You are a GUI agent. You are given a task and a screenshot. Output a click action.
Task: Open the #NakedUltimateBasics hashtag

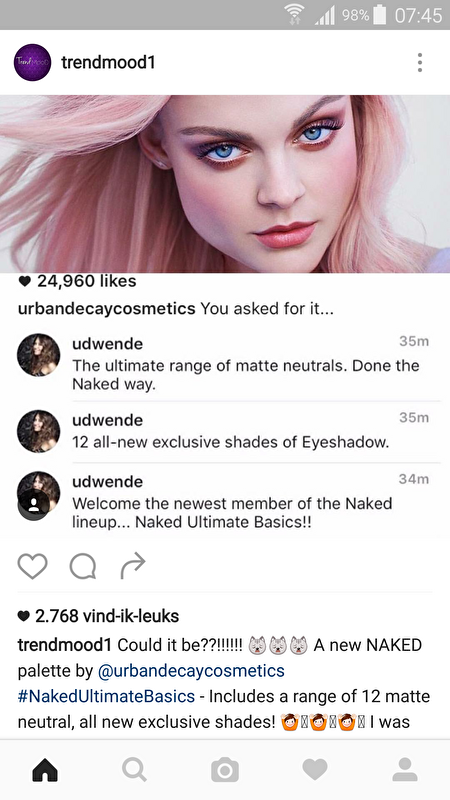(x=106, y=696)
